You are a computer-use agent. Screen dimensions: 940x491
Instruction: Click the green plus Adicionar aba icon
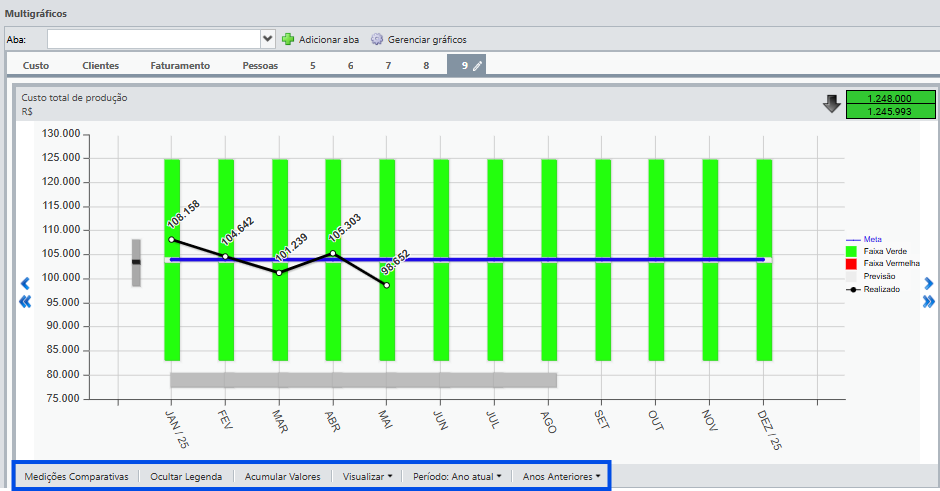288,39
